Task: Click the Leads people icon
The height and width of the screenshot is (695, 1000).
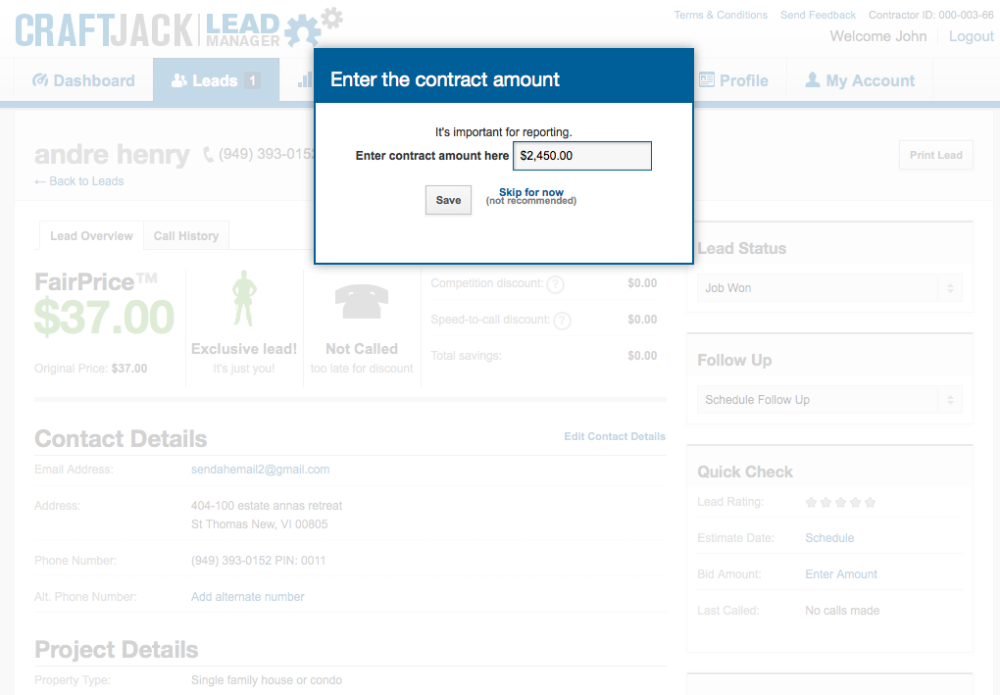Action: [179, 80]
